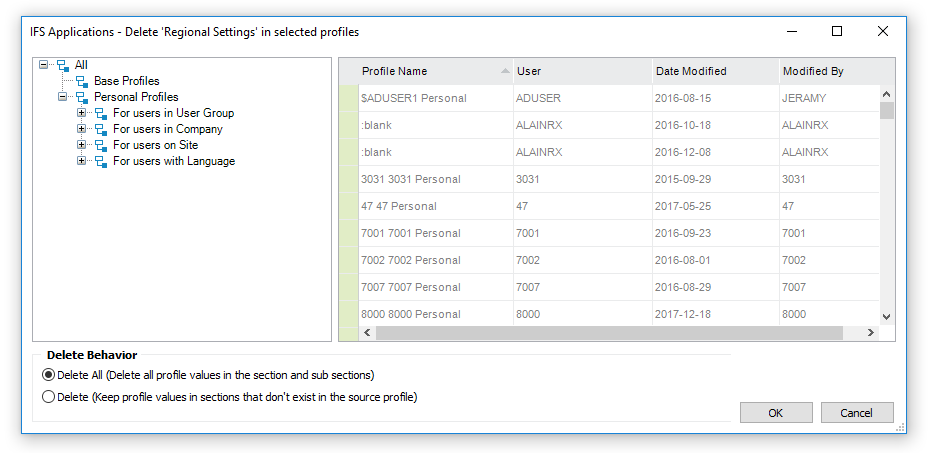Click the All node tree icon
The image size is (928, 453).
[63, 65]
